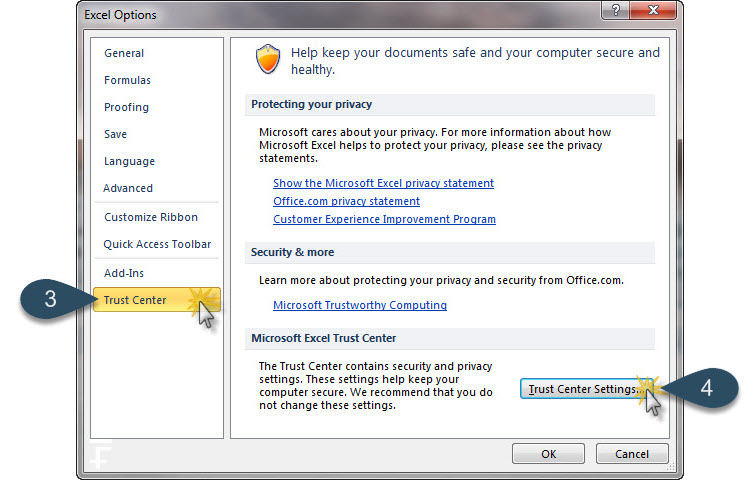755x480 pixels.
Task: Click the Excel Options title bar text
Action: [120, 15]
